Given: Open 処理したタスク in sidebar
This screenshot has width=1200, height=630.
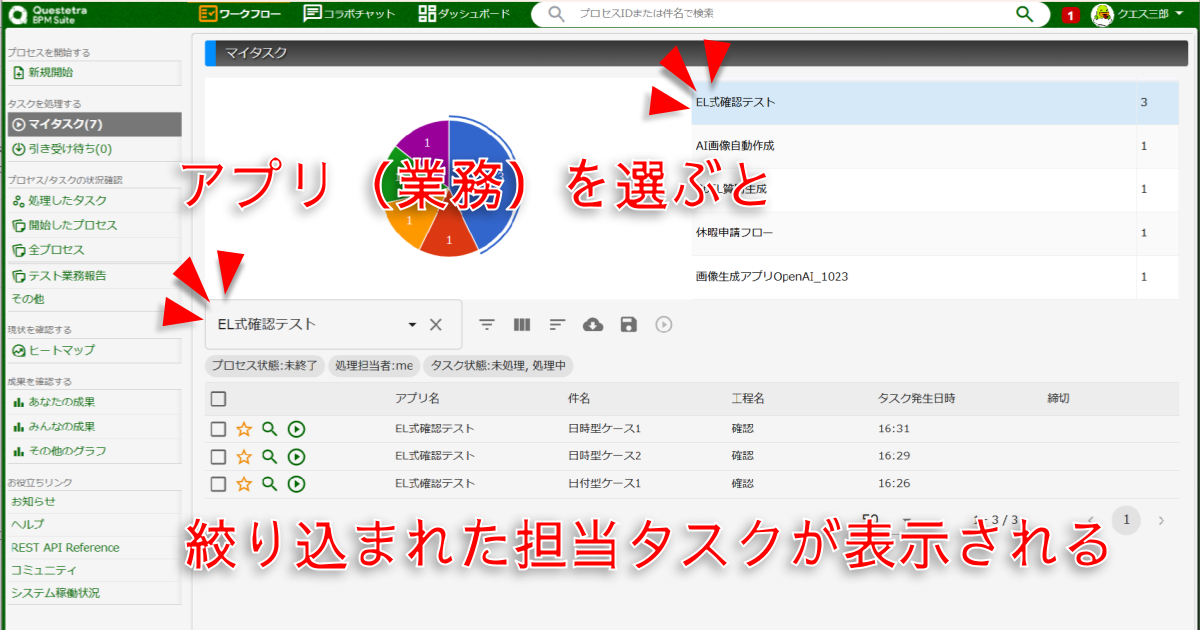Looking at the screenshot, I should point(93,201).
